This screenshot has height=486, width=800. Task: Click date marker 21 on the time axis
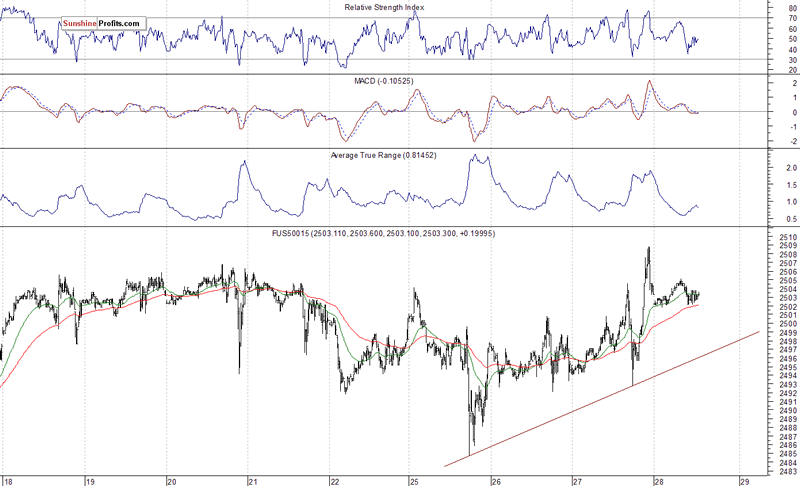click(x=253, y=481)
